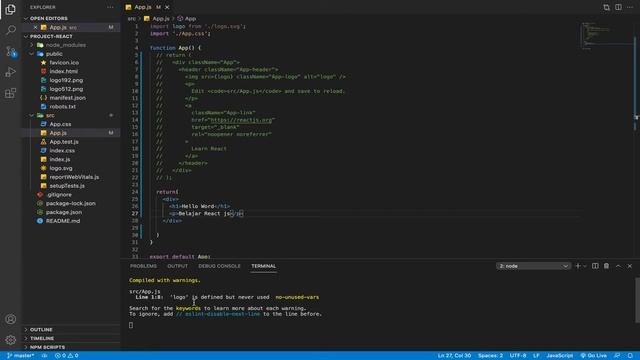Screen dimensions: 640x360
Task: Split the terminal panel
Action: click(595, 266)
